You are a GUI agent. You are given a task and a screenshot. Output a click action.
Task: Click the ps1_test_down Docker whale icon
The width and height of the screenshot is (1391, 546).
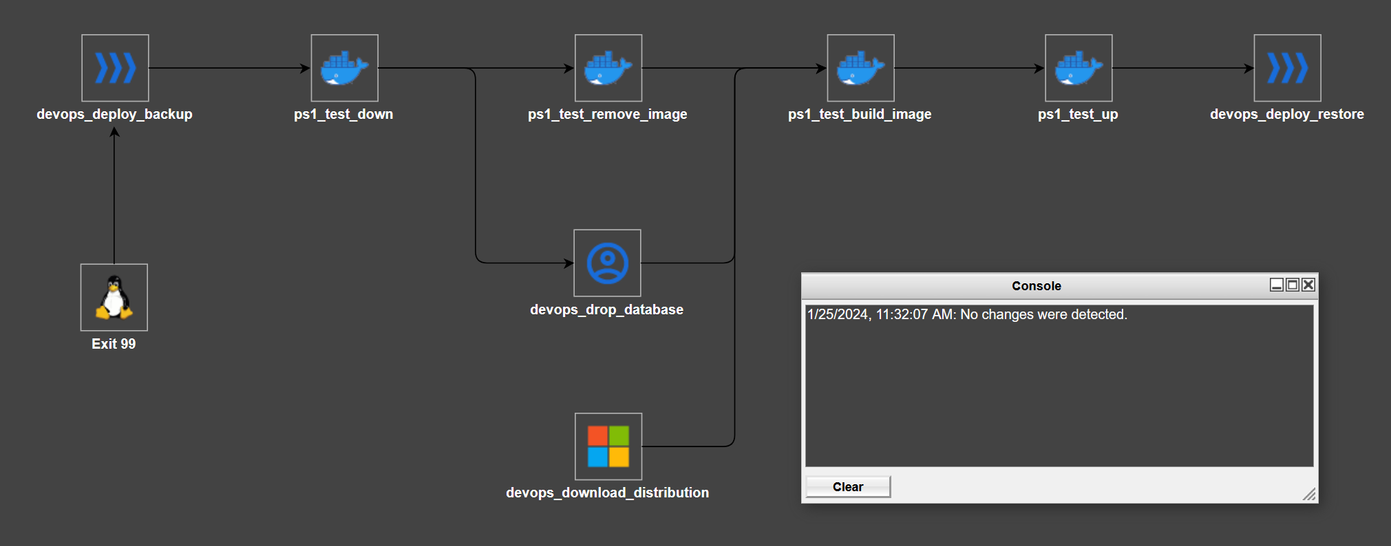(344, 68)
